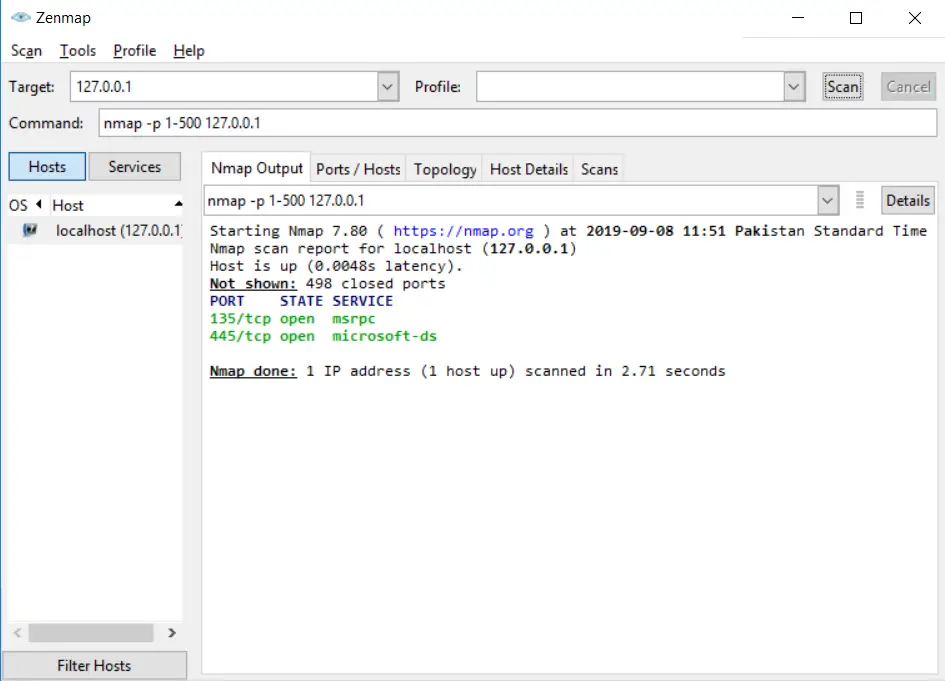This screenshot has height=681, width=945.
Task: Click the PORT column heading in output
Action: (x=227, y=301)
